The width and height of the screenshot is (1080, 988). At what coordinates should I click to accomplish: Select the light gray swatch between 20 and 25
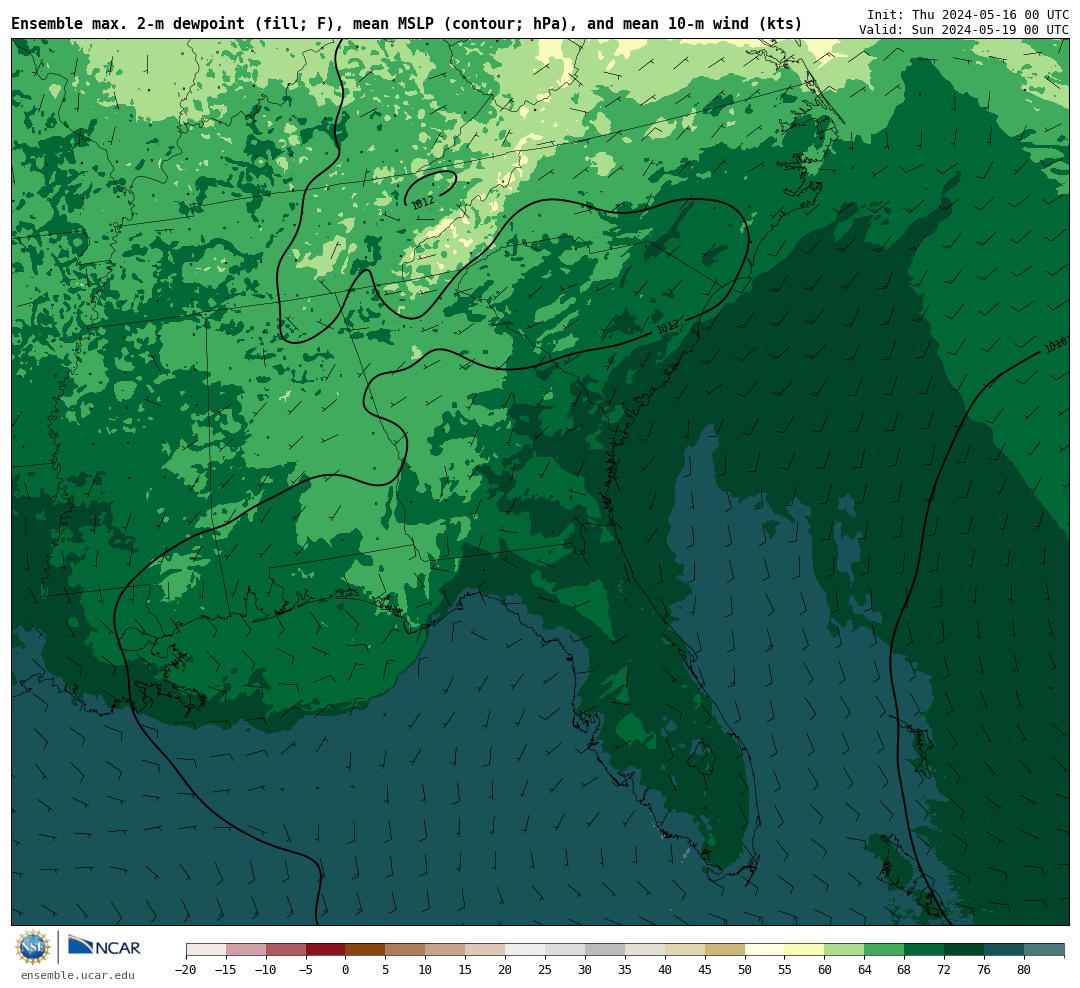click(525, 949)
